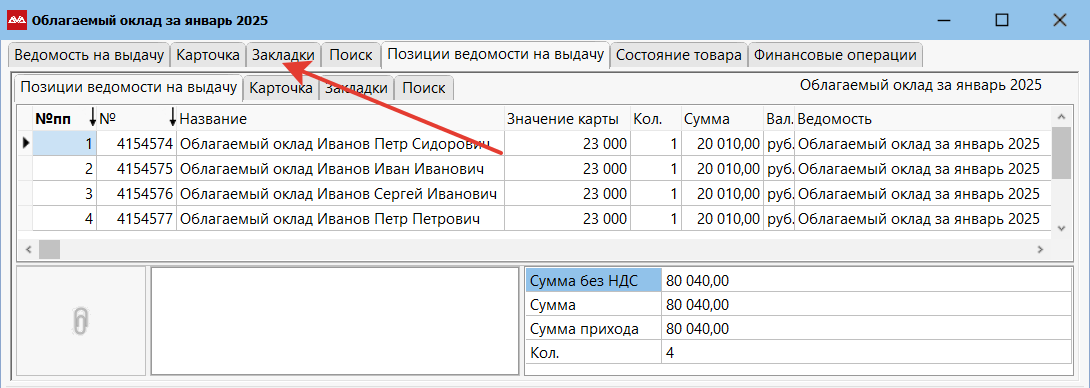Click the sort arrow beside № column

pyautogui.click(x=172, y=119)
